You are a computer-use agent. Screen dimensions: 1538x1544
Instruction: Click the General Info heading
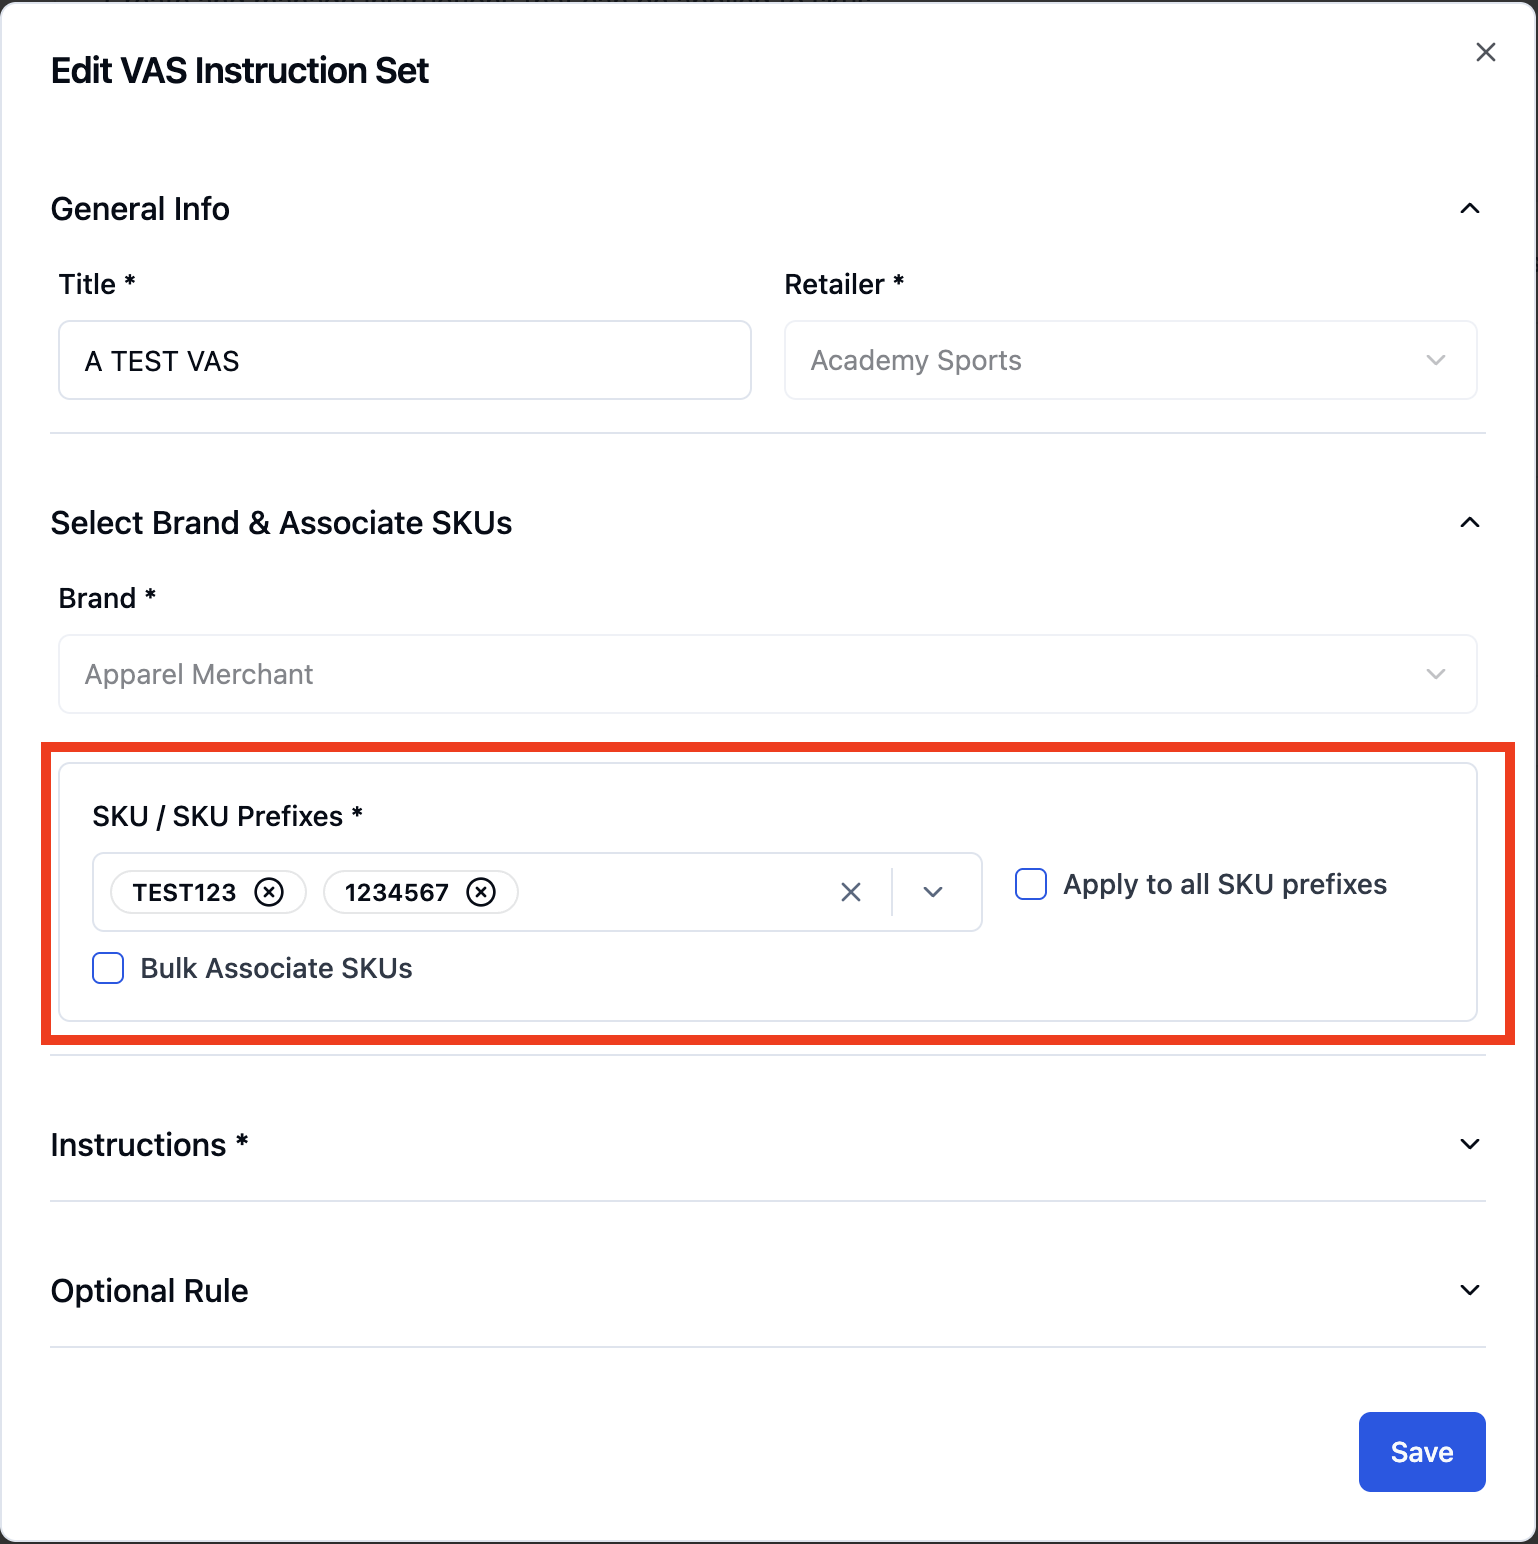click(x=140, y=209)
